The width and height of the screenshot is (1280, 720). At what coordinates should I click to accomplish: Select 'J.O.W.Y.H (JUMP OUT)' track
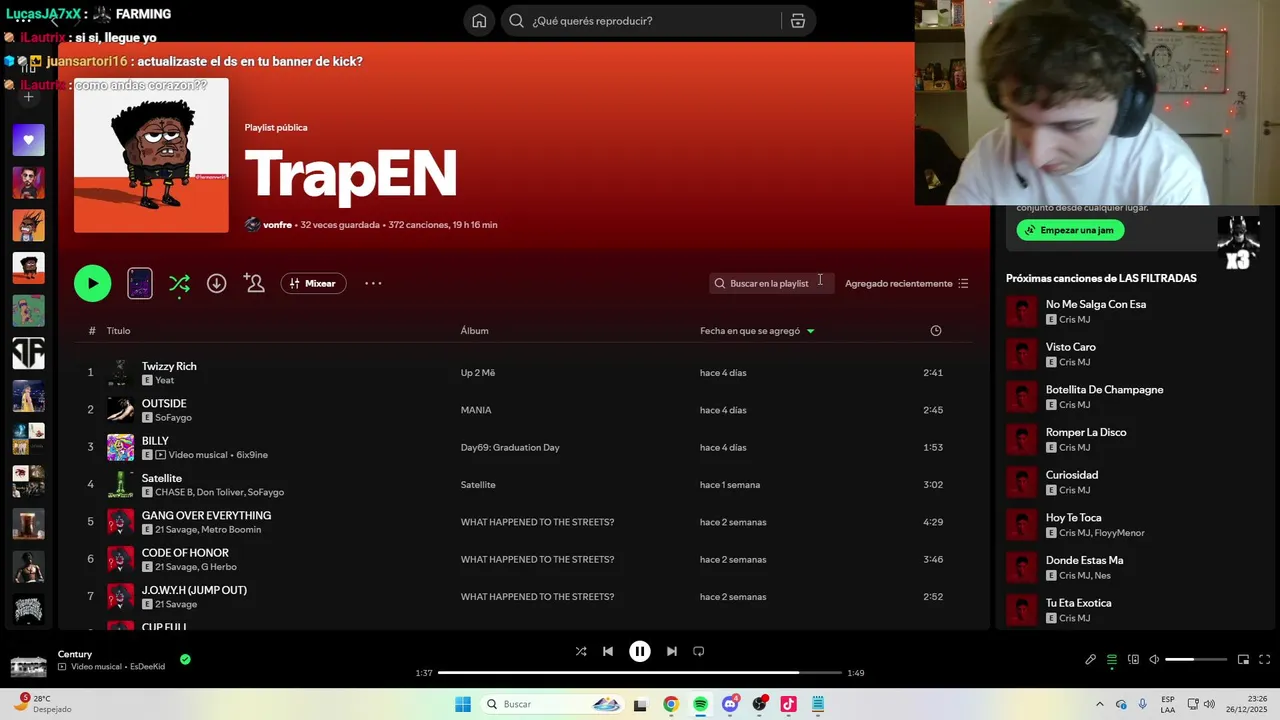pyautogui.click(x=194, y=590)
